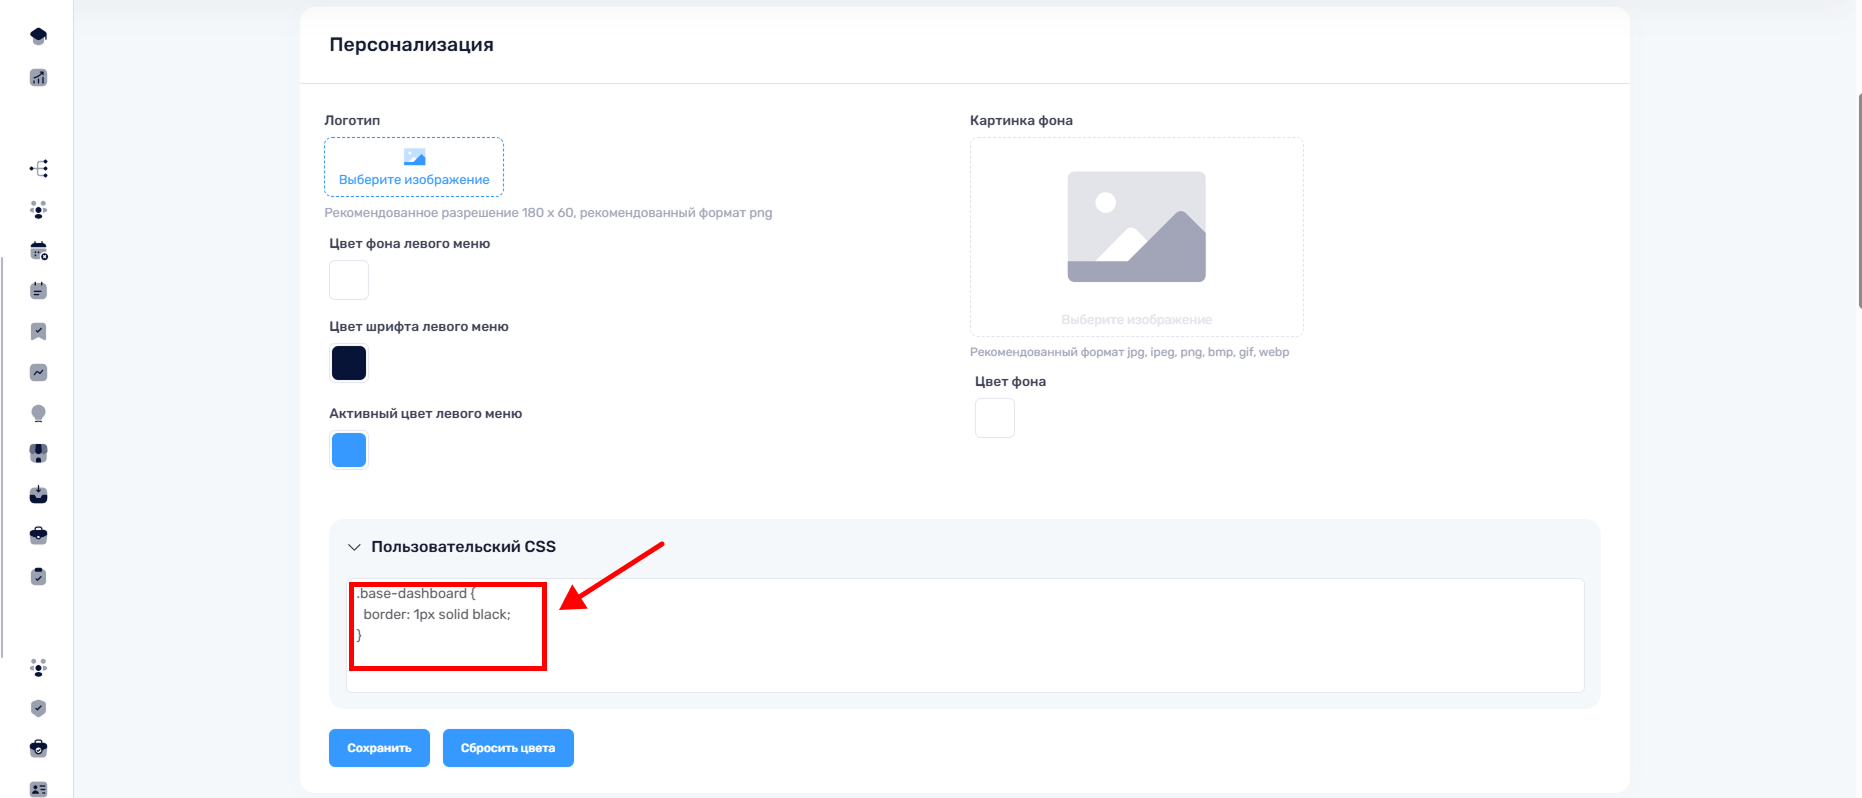The height and width of the screenshot is (798, 1862).
Task: Open the blue active left menu color swatch
Action: (349, 450)
